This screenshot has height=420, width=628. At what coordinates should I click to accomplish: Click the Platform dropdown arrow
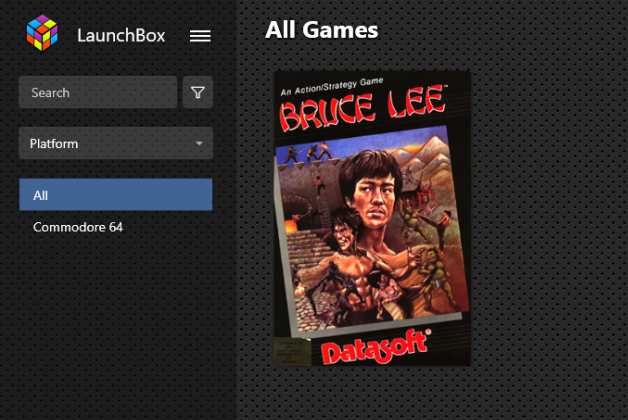(199, 143)
